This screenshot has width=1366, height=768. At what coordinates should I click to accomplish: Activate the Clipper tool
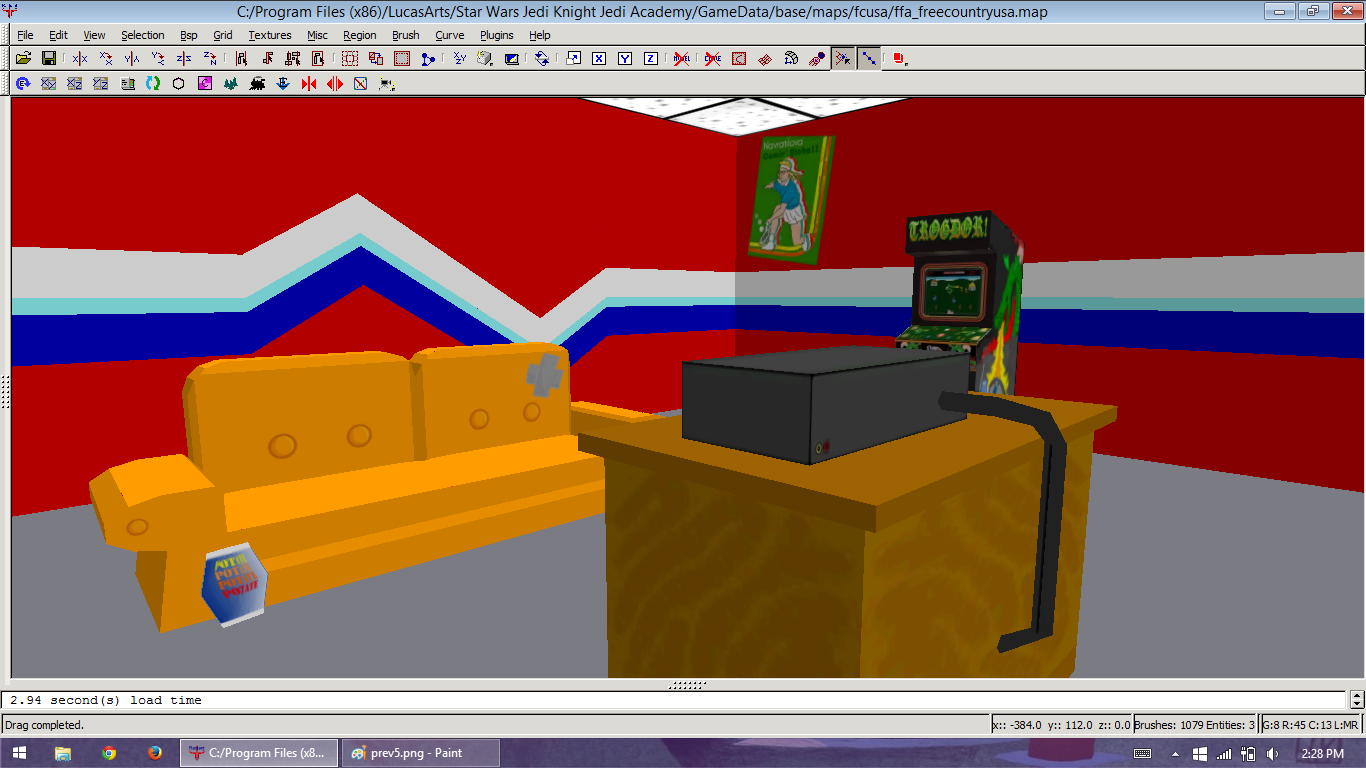pos(428,59)
